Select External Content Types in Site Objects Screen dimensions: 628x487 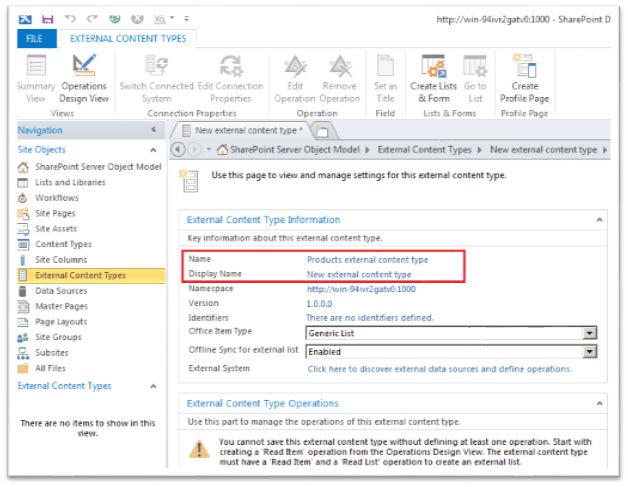[91, 276]
